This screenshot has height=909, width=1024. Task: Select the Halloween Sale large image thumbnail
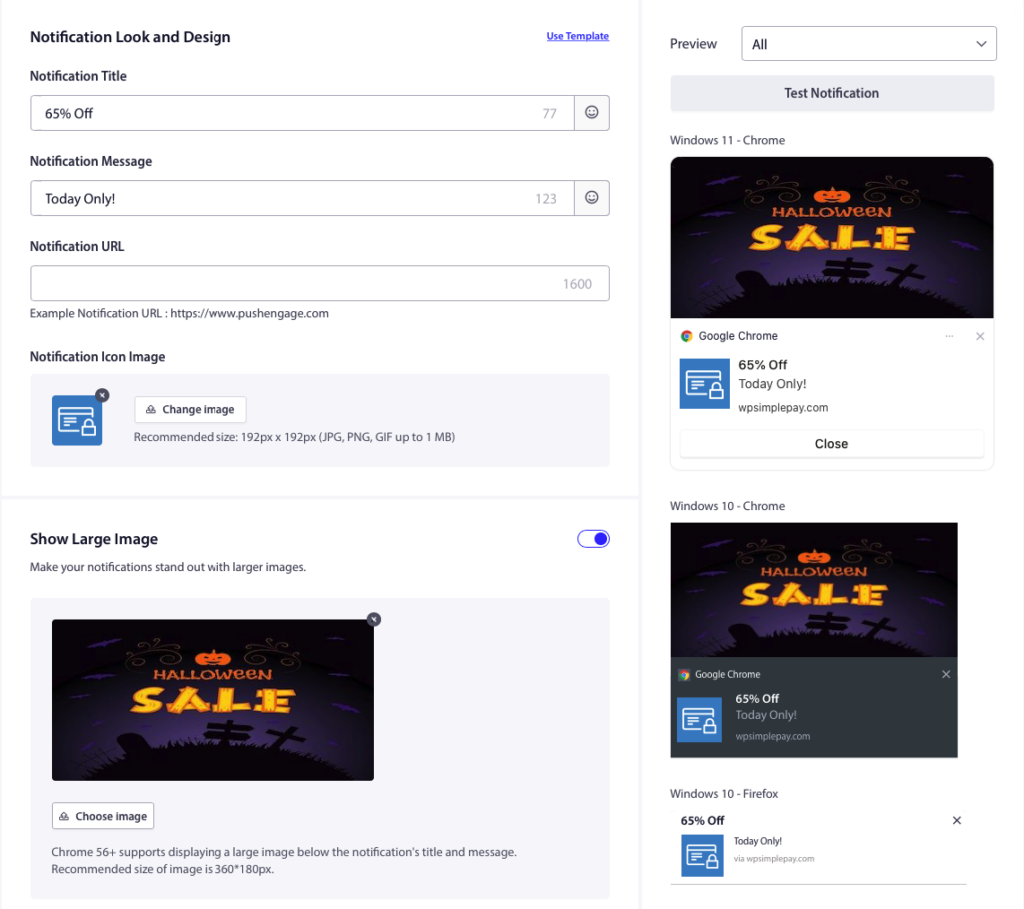click(x=212, y=700)
